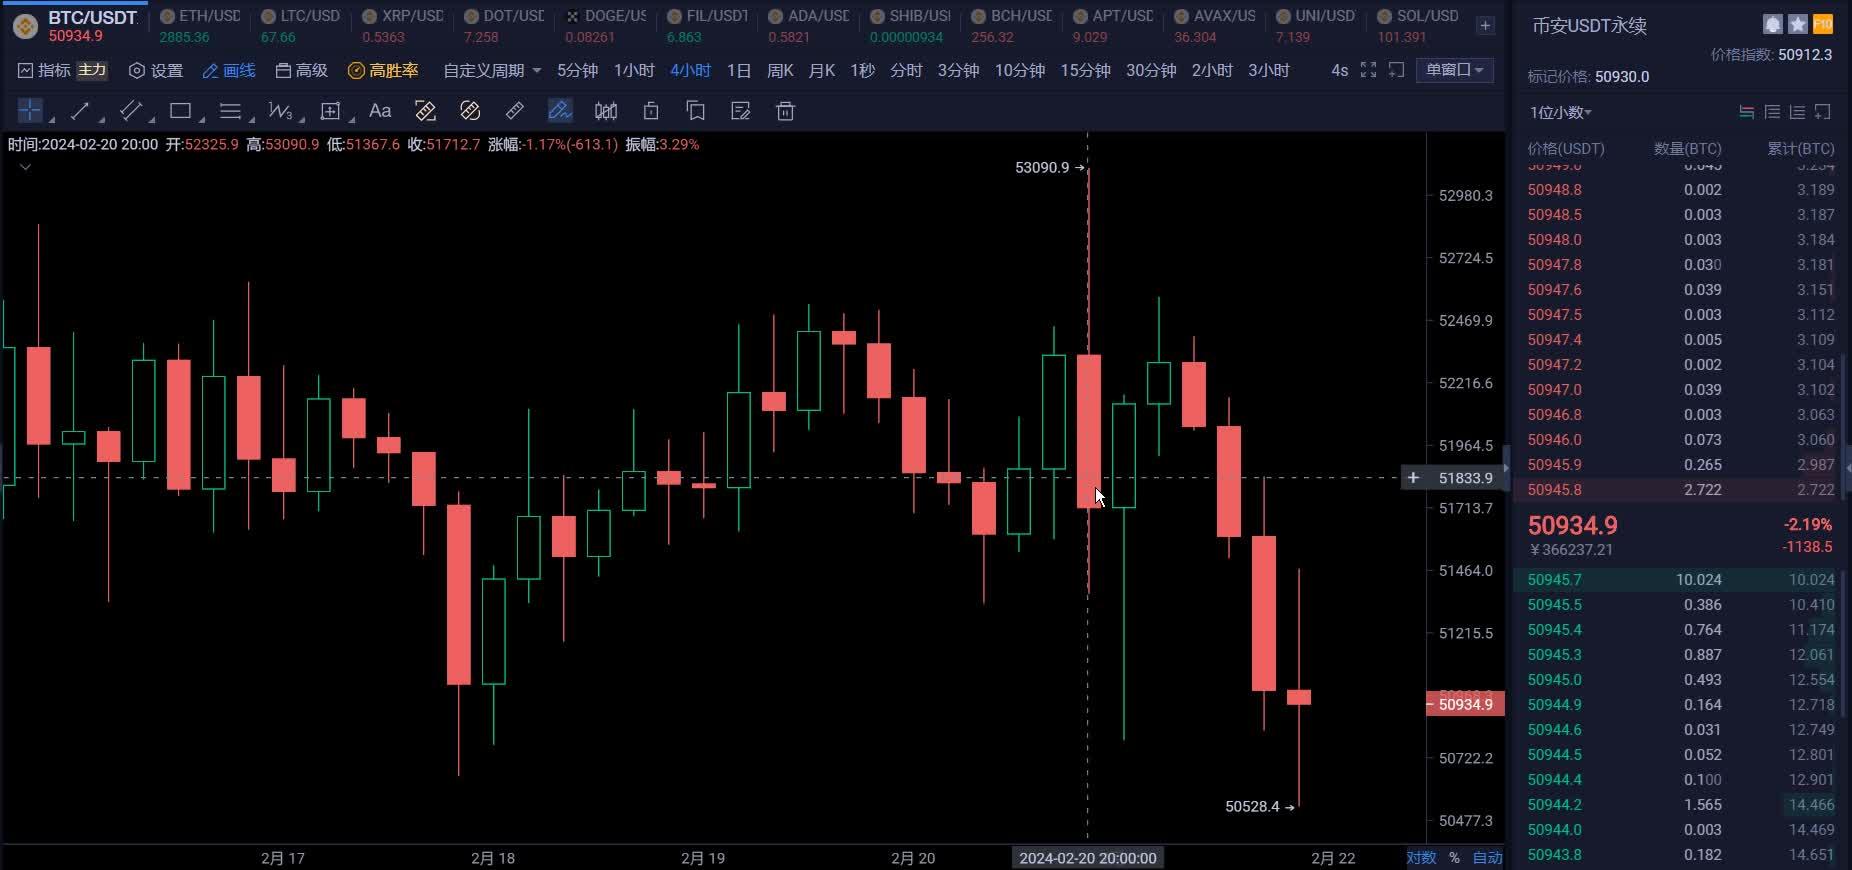Collapse the chart info chevron under 时间
The height and width of the screenshot is (870, 1852).
(x=25, y=167)
